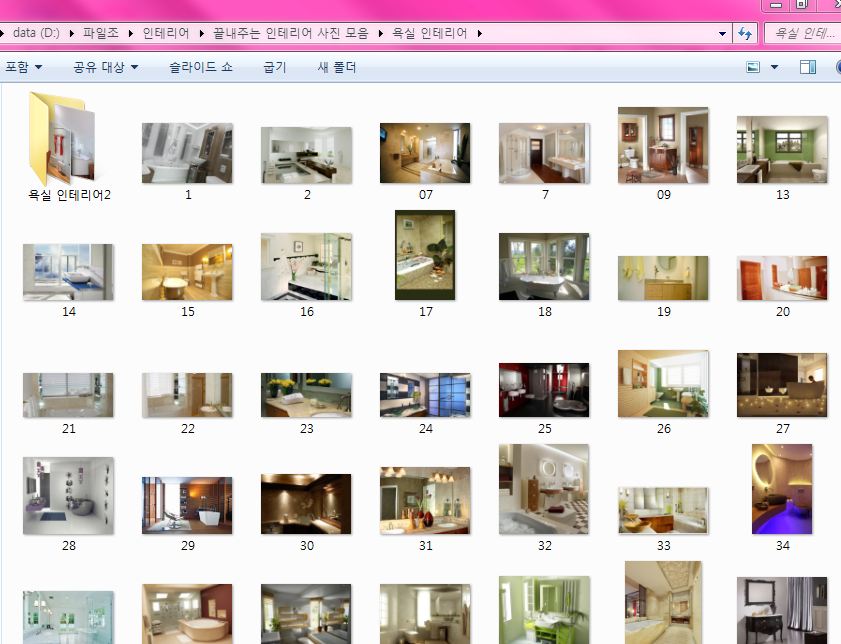The image size is (841, 644).
Task: Expand the arrow after 인테리어 breadcrumb
Action: click(202, 33)
